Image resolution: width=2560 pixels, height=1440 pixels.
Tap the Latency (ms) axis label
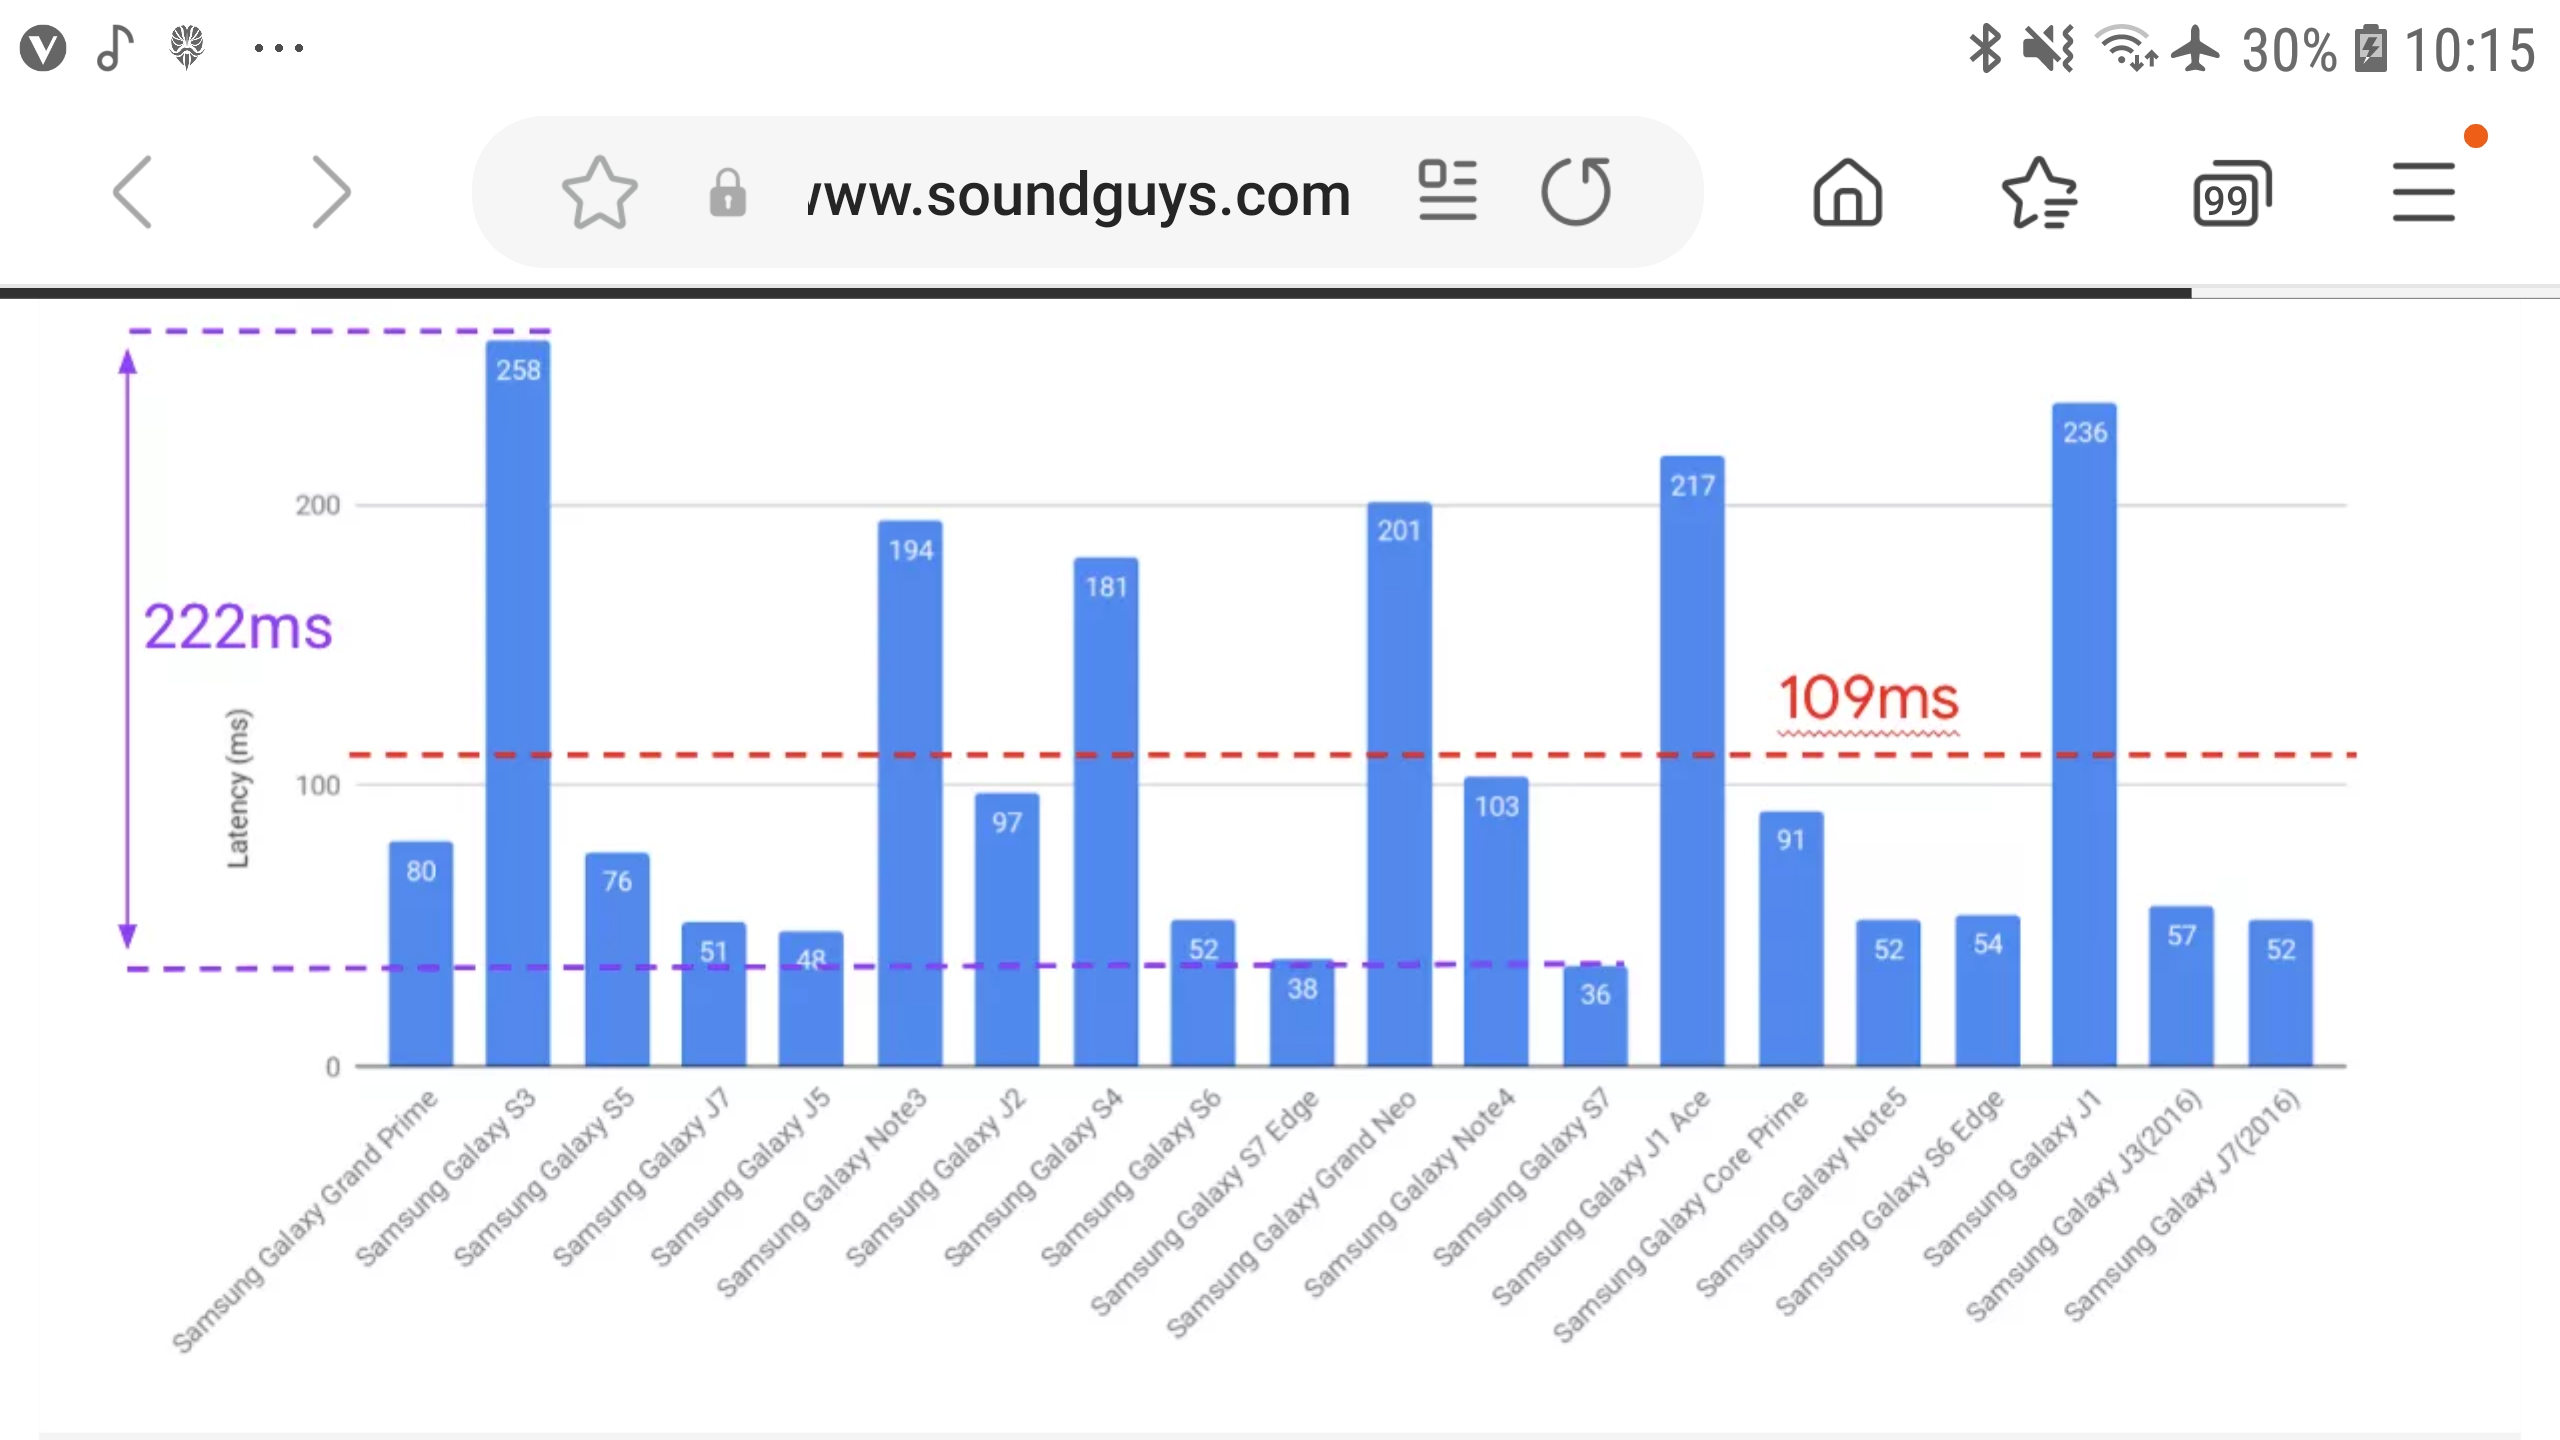click(x=238, y=788)
